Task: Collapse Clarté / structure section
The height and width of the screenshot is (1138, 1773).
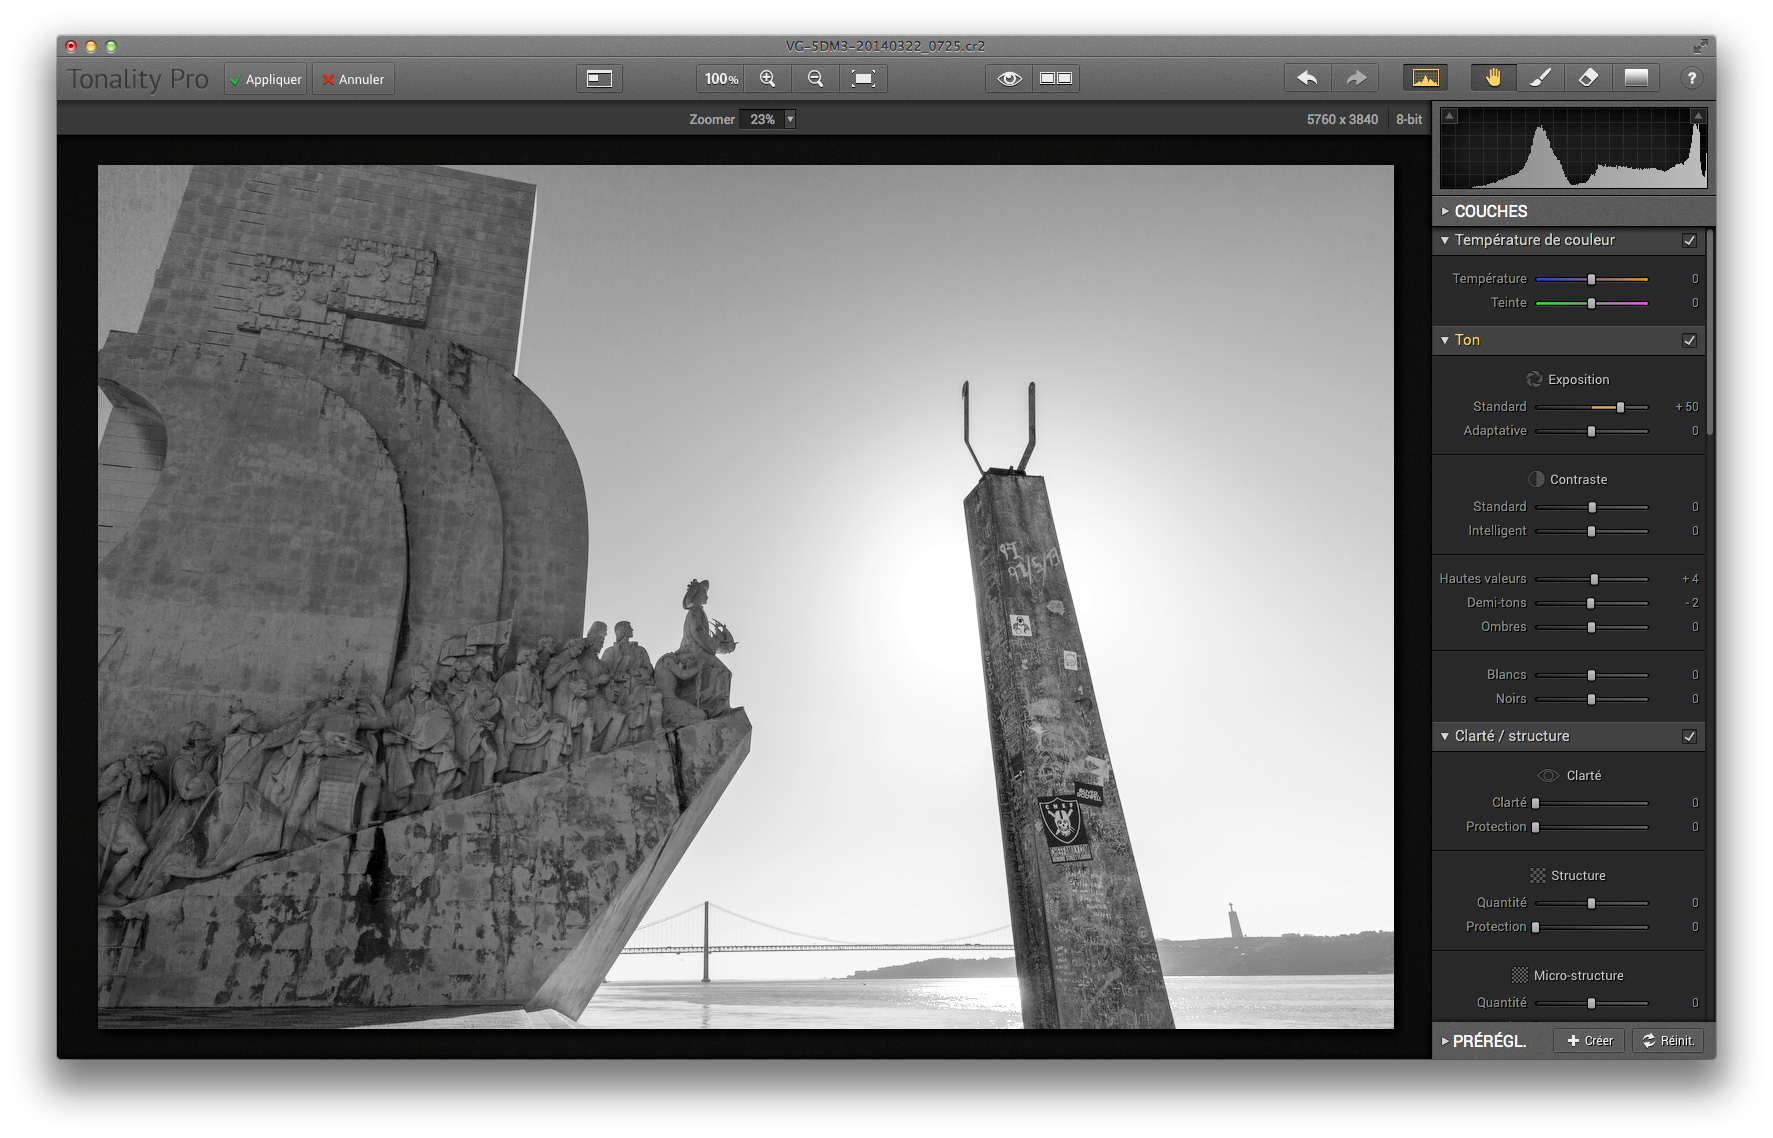Action: tap(1444, 736)
